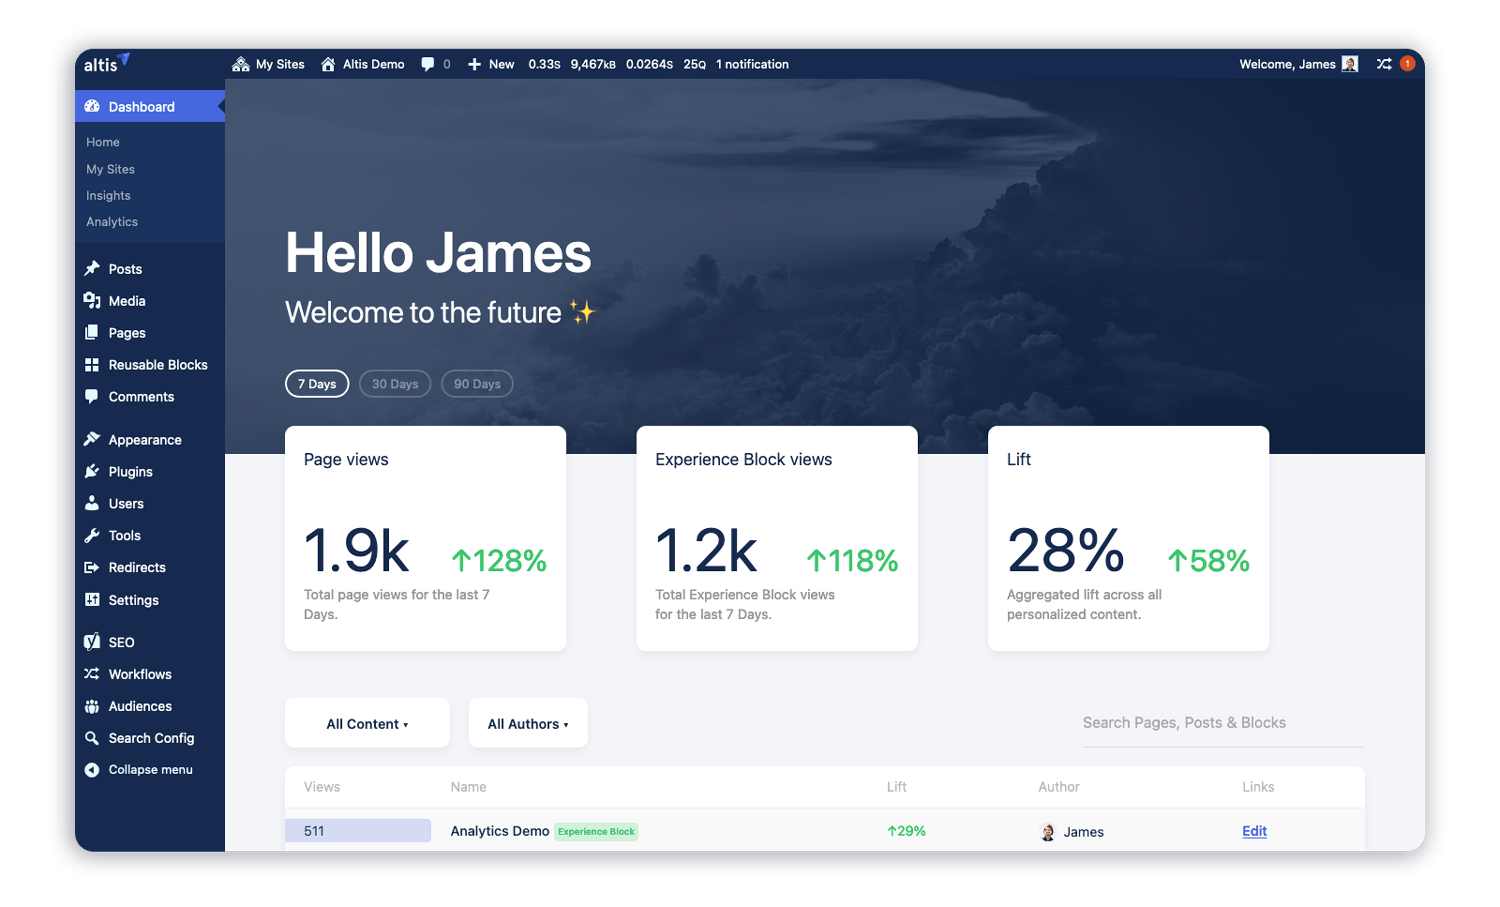Click the Page views card
The image size is (1500, 907).
tap(425, 538)
